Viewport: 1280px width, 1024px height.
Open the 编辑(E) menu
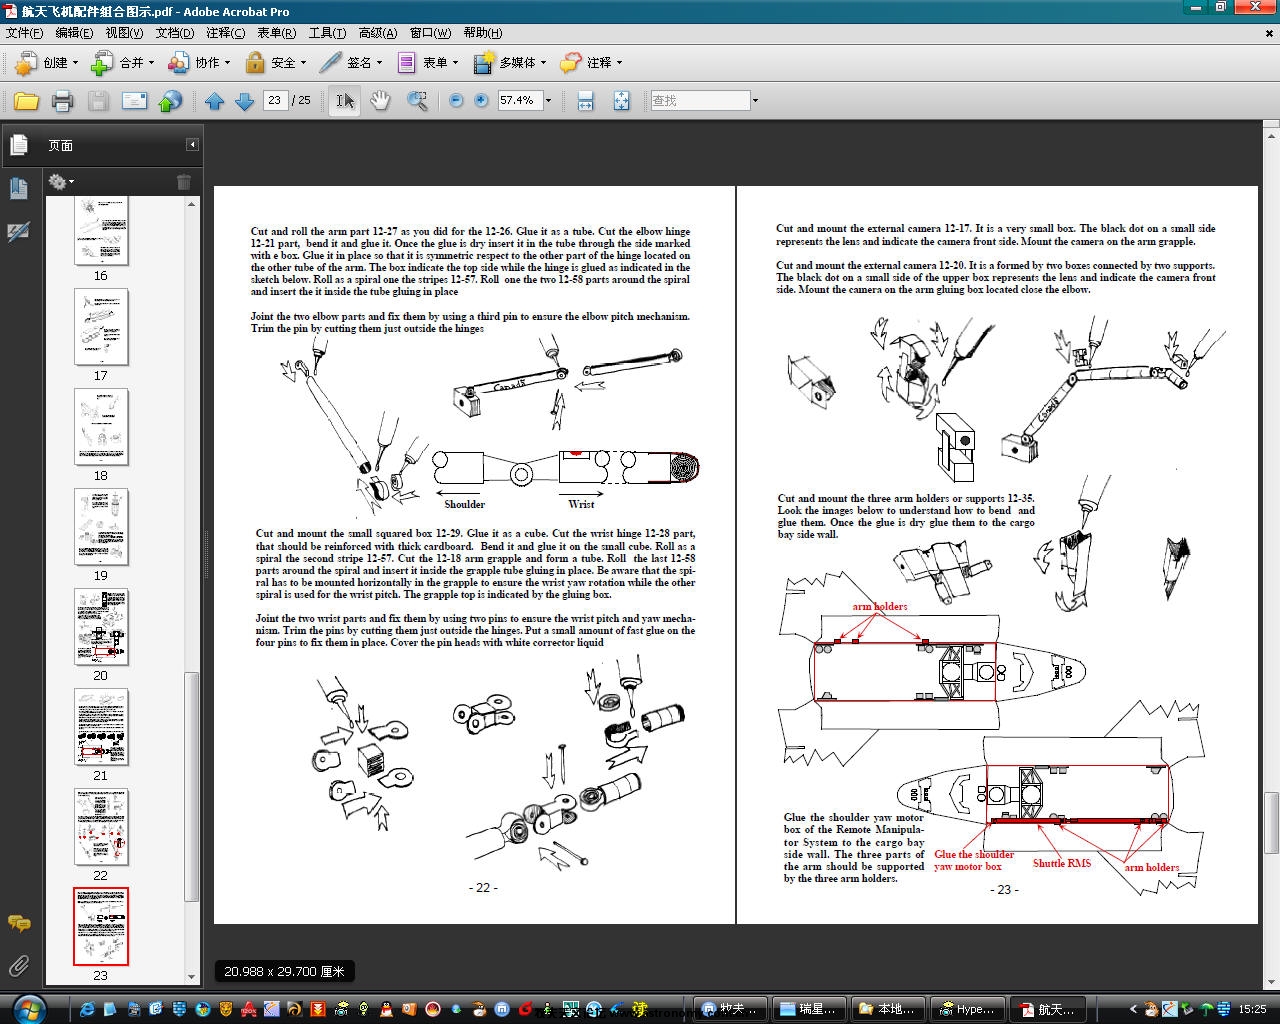74,33
